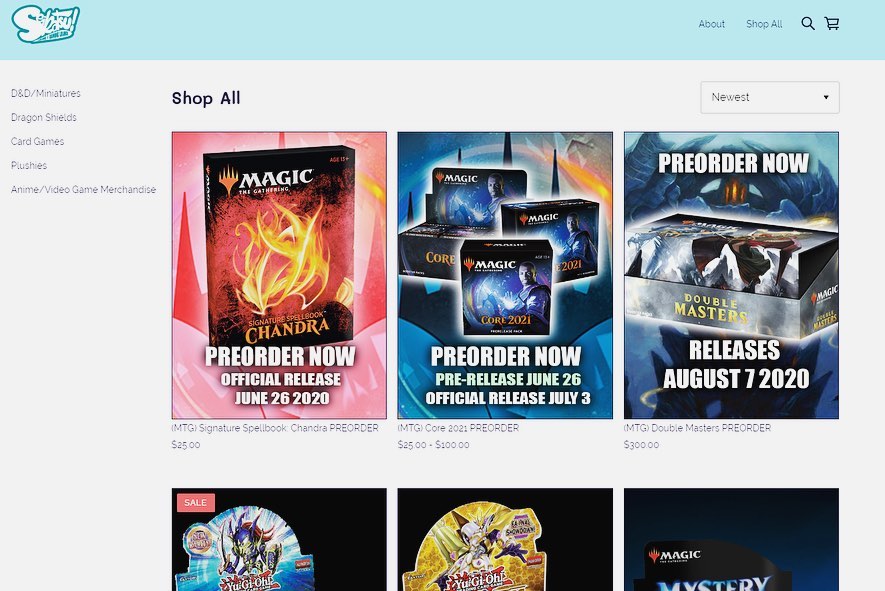Open Signature Spellbook Chandra product image
The width and height of the screenshot is (885, 591).
point(279,275)
